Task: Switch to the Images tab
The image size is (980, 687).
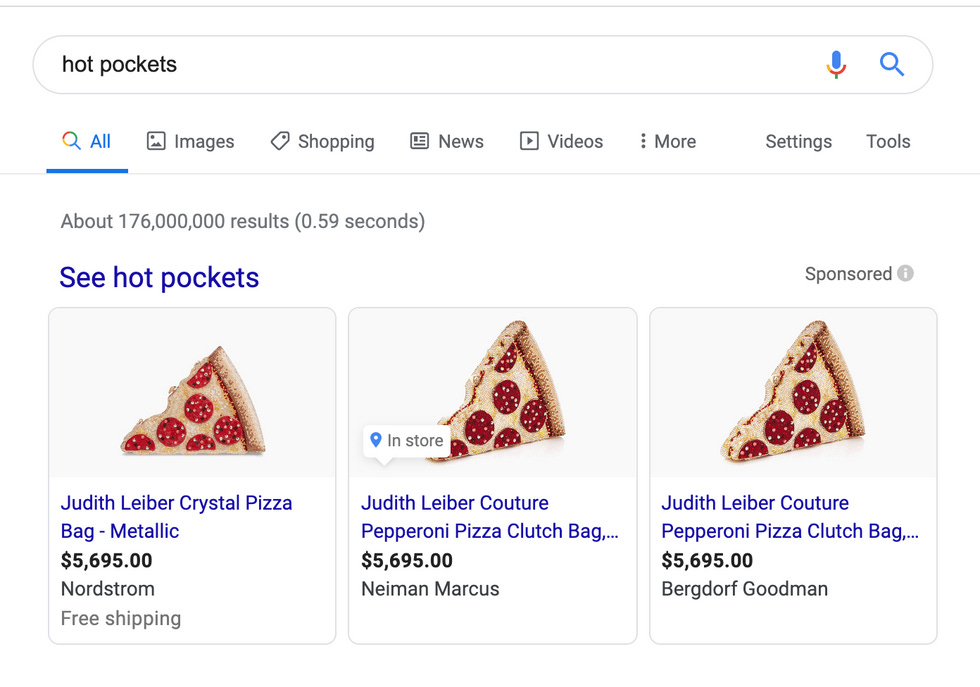Action: coord(191,141)
